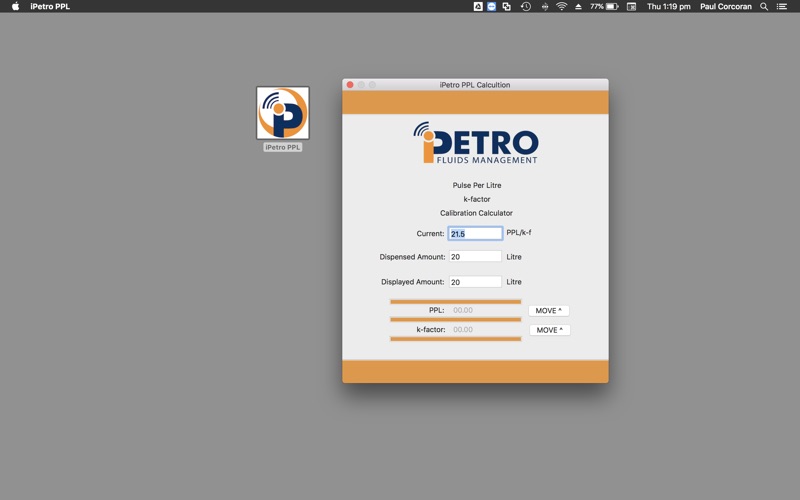Open the Paul Corcoran user menu
This screenshot has width=800, height=500.
[726, 7]
